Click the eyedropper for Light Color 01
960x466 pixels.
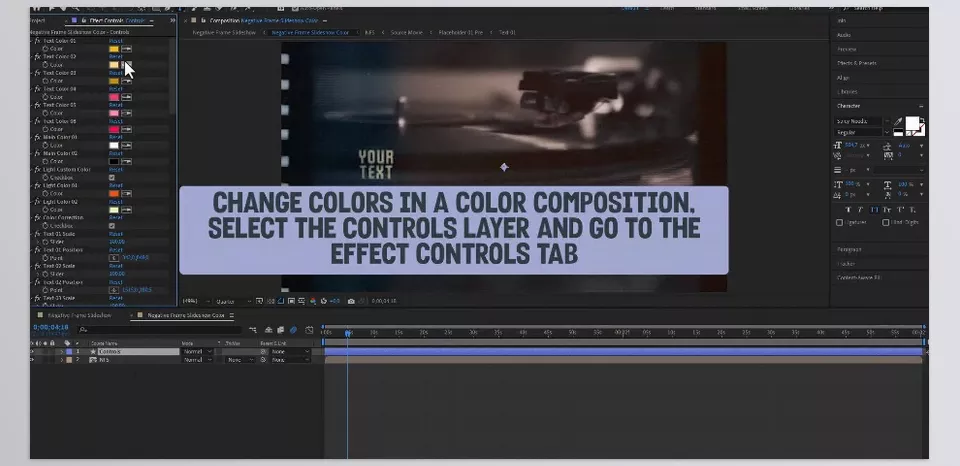(127, 194)
